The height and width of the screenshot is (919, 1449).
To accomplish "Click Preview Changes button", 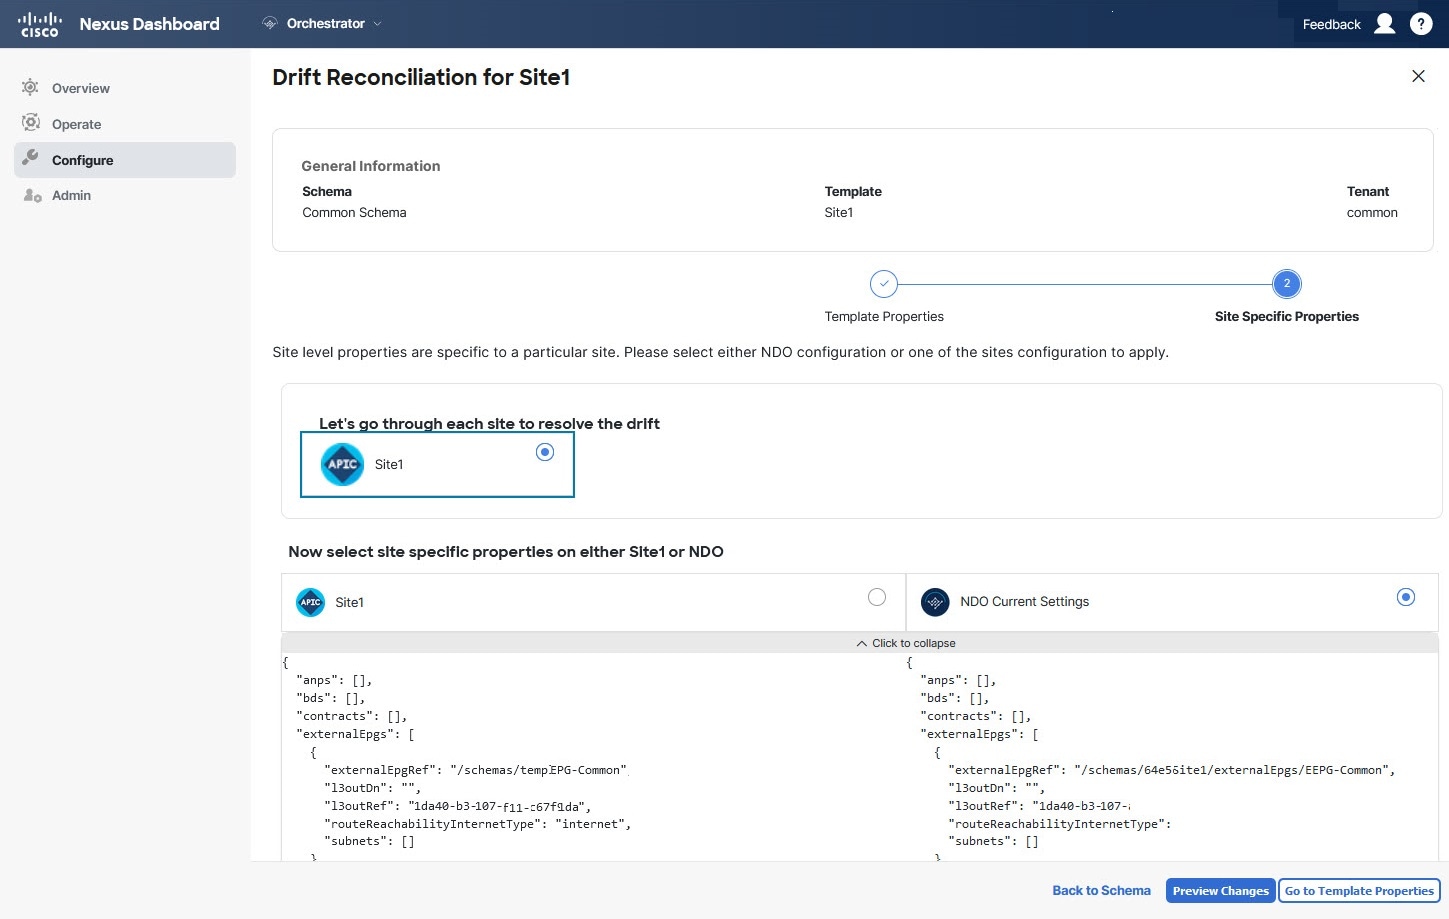I will tap(1220, 890).
